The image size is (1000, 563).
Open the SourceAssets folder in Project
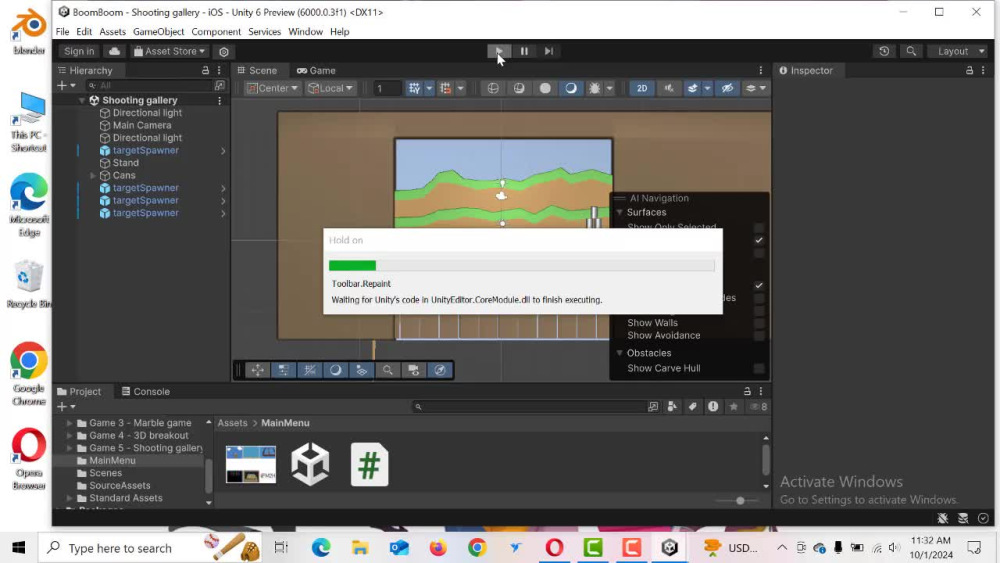click(120, 485)
